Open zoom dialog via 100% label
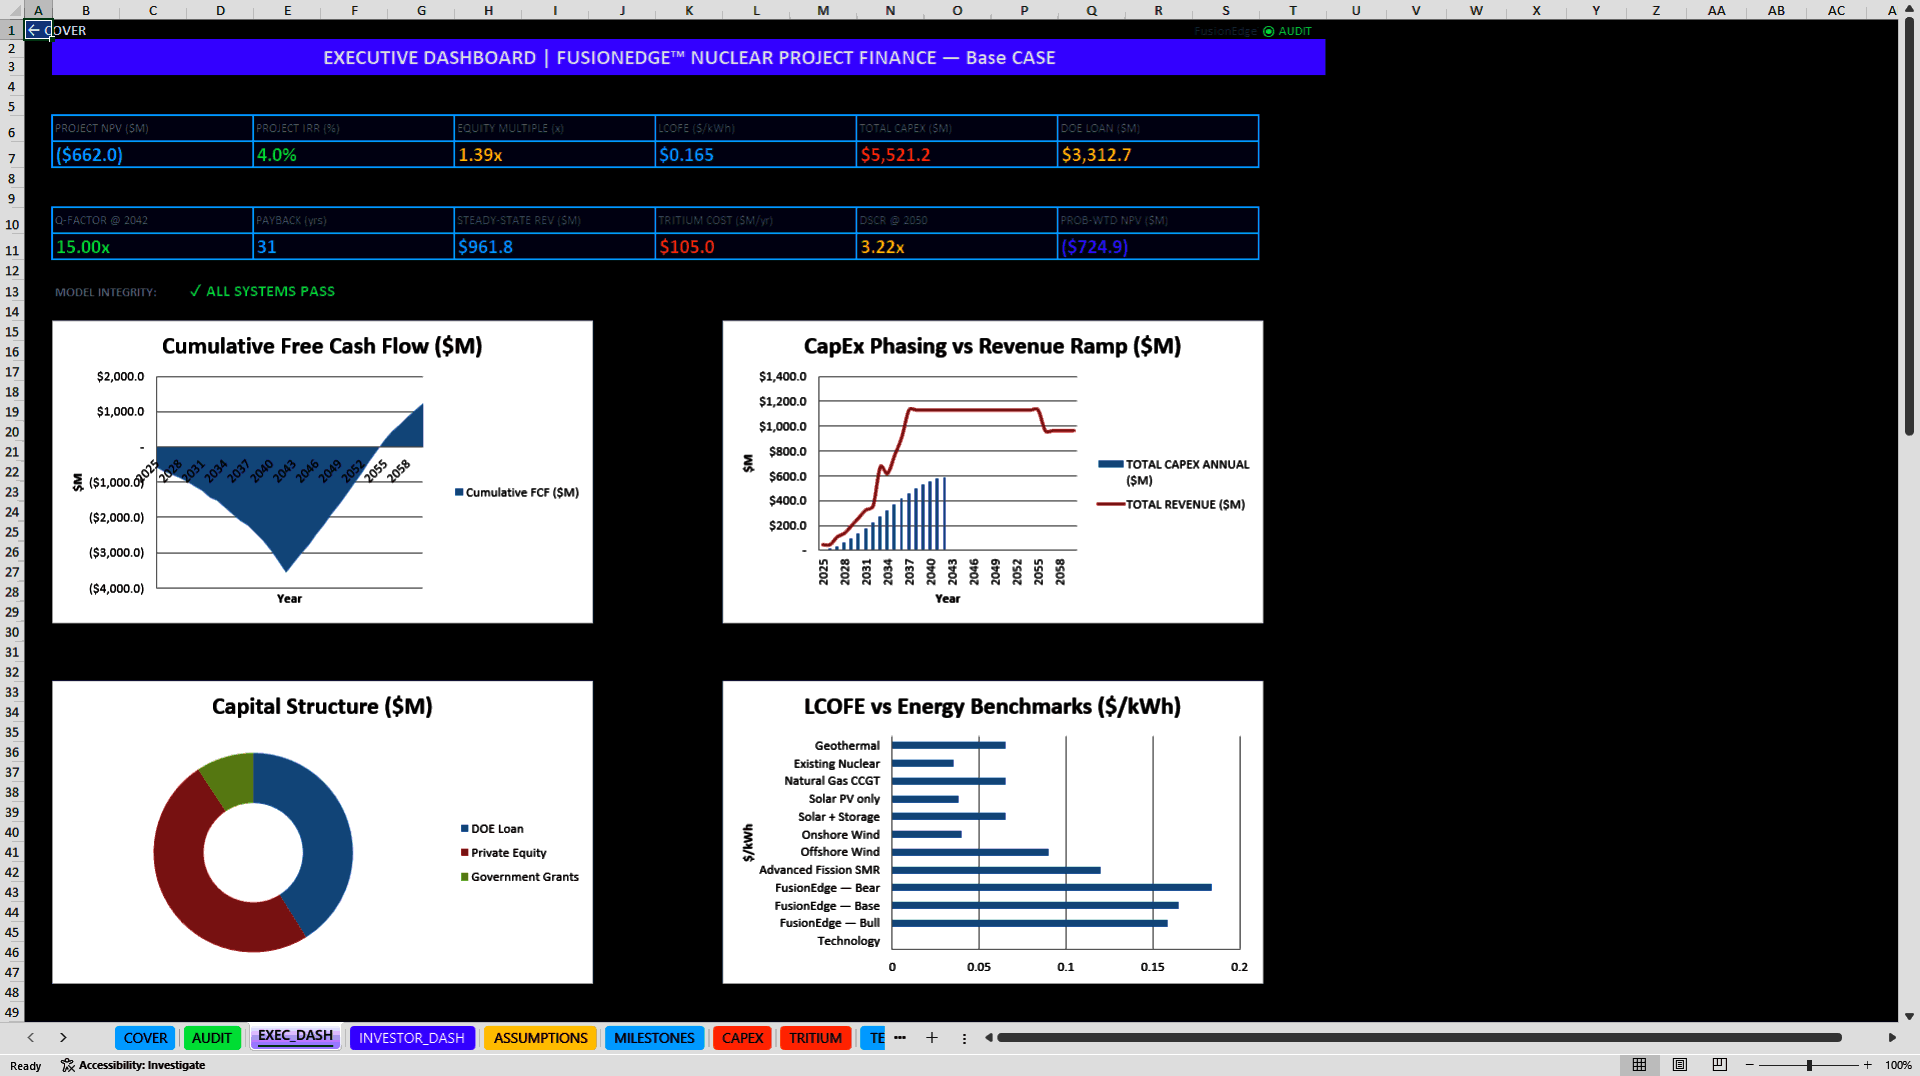Viewport: 1920px width, 1076px height. click(x=1898, y=1065)
